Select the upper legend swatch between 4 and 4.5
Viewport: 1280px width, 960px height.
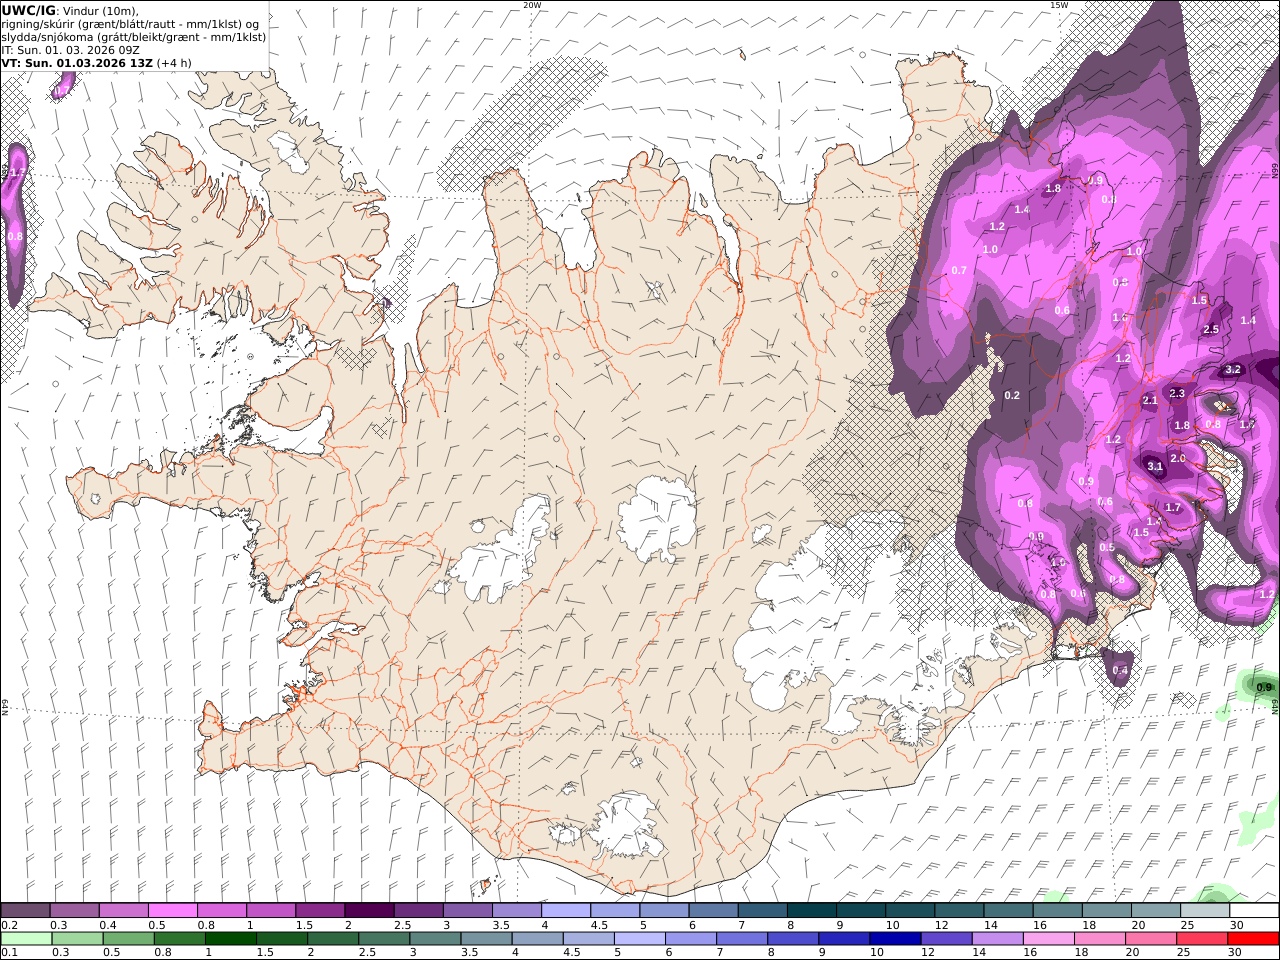(x=564, y=910)
